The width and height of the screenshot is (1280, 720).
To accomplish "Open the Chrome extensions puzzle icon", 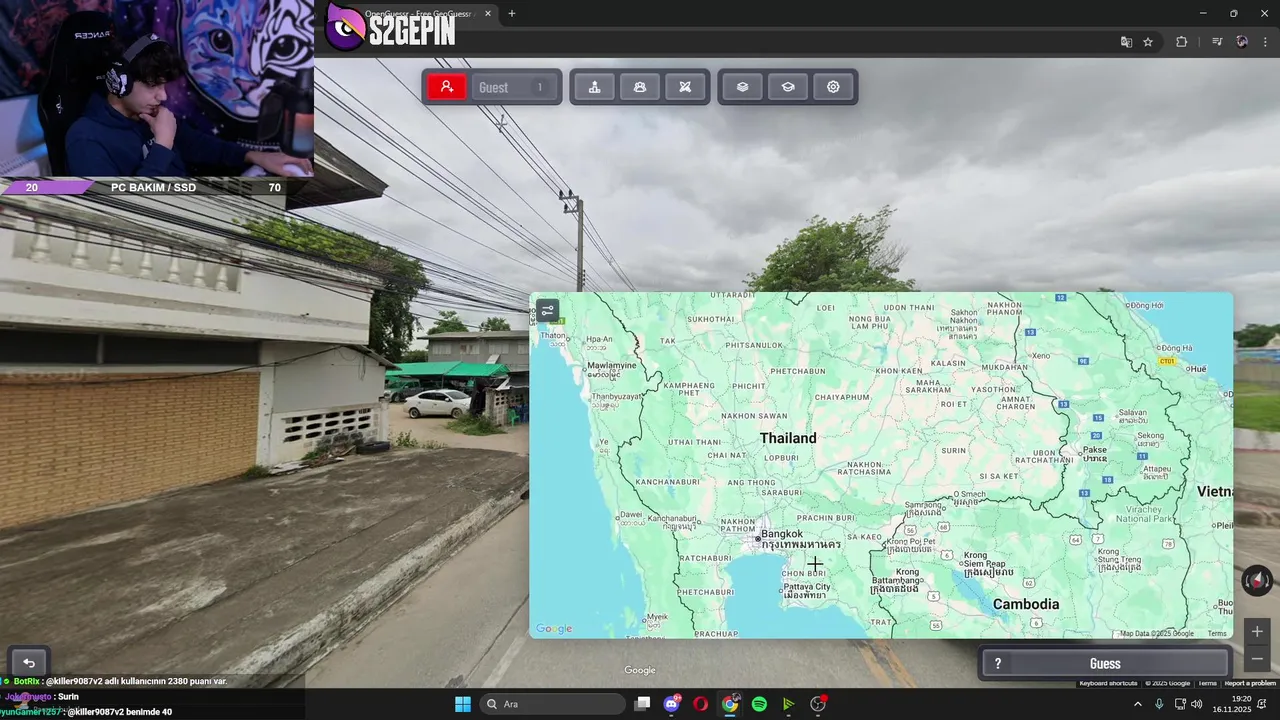I will 1181,42.
